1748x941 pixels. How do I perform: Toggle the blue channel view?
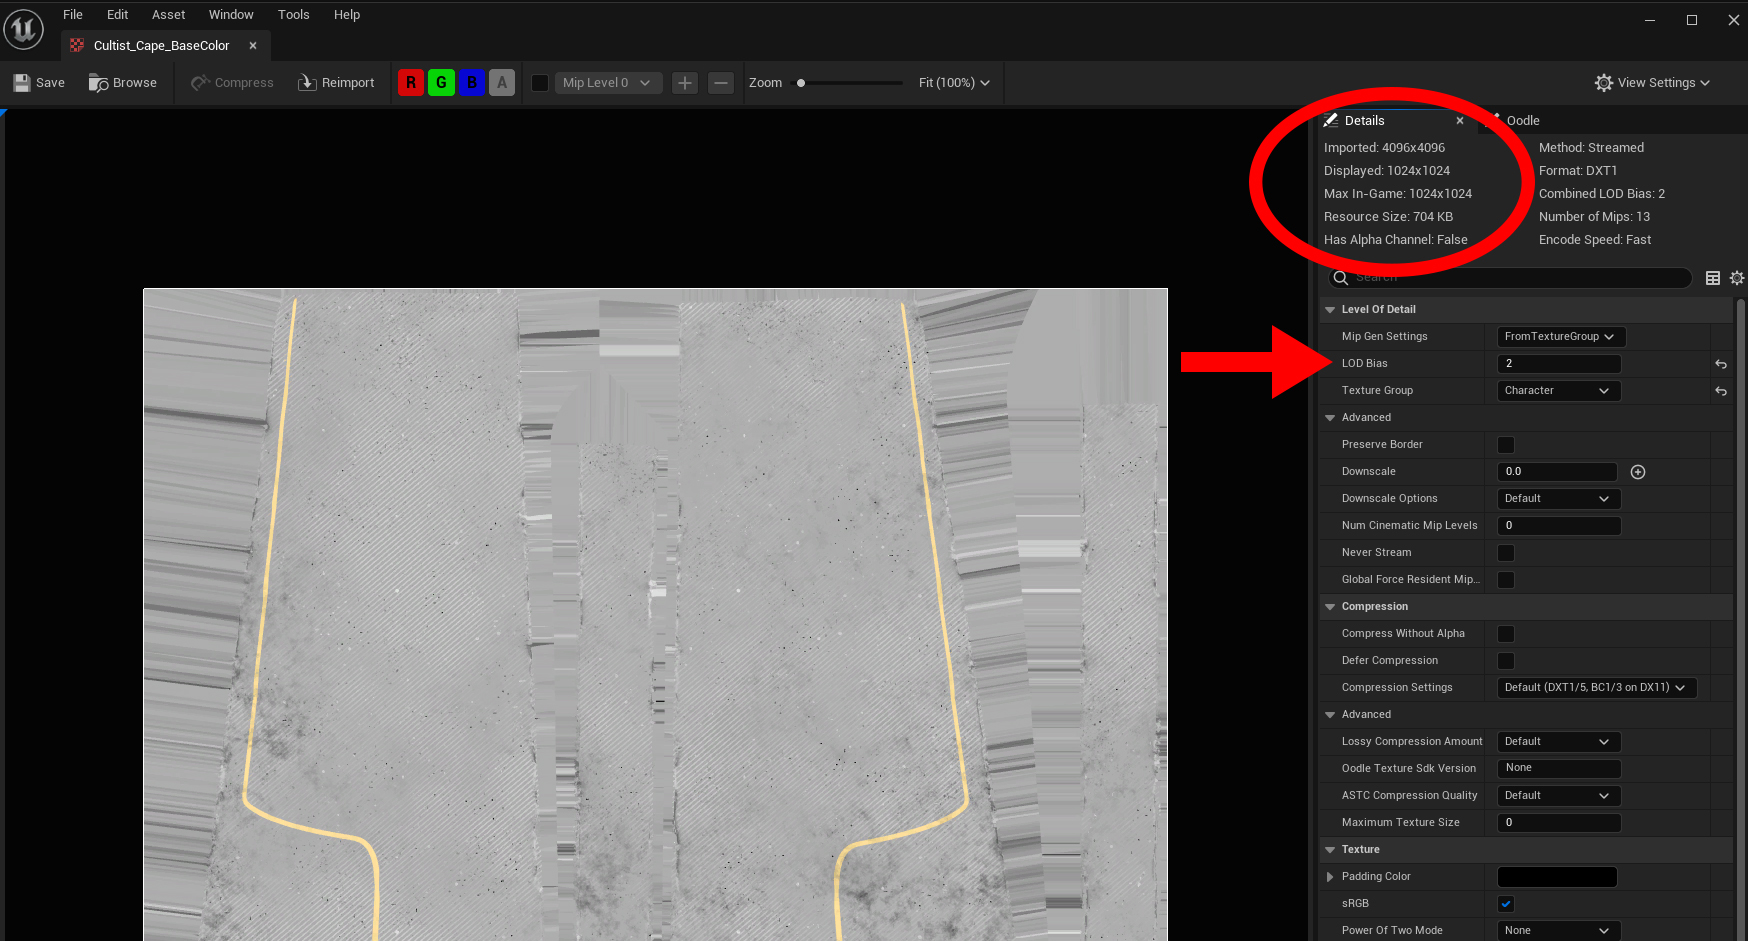click(472, 83)
